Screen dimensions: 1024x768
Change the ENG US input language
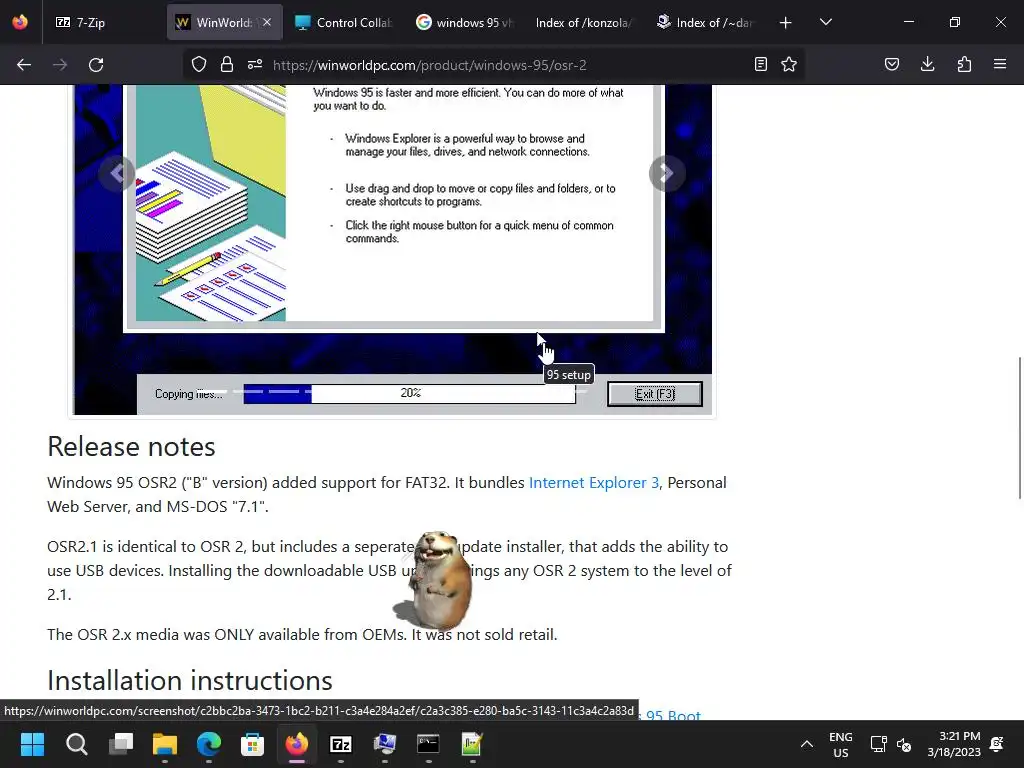pos(840,744)
